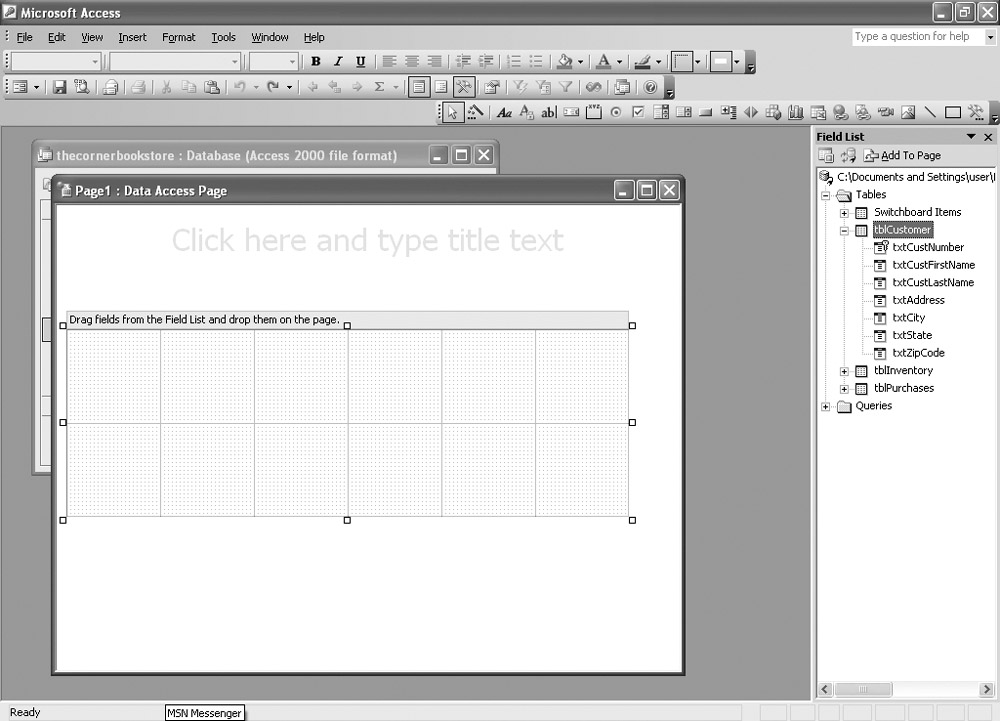Image resolution: width=1000 pixels, height=721 pixels.
Task: Toggle Italic formatting
Action: 338,62
